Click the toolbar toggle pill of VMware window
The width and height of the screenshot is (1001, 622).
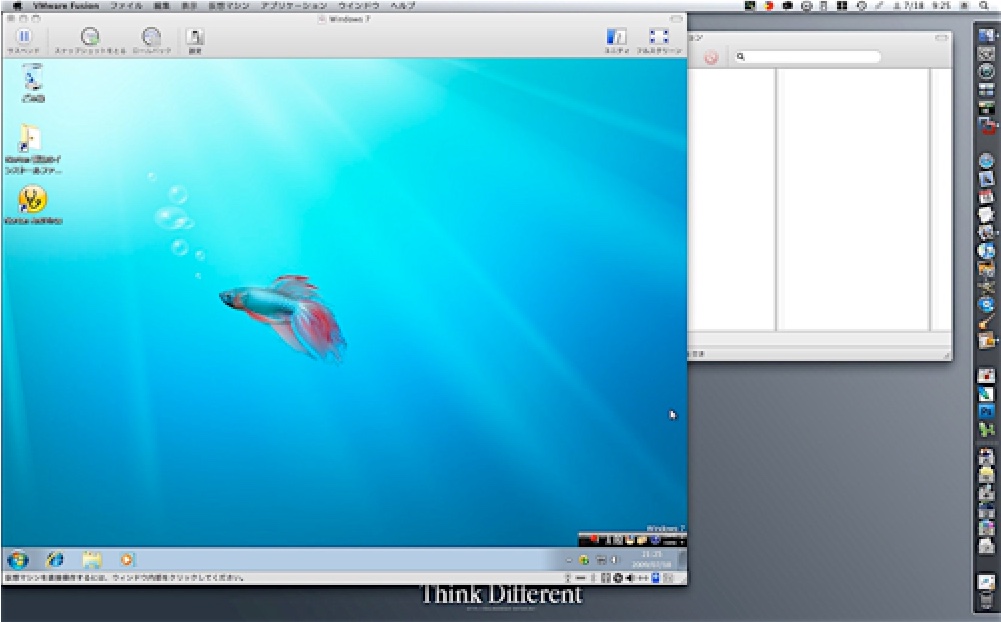676,19
